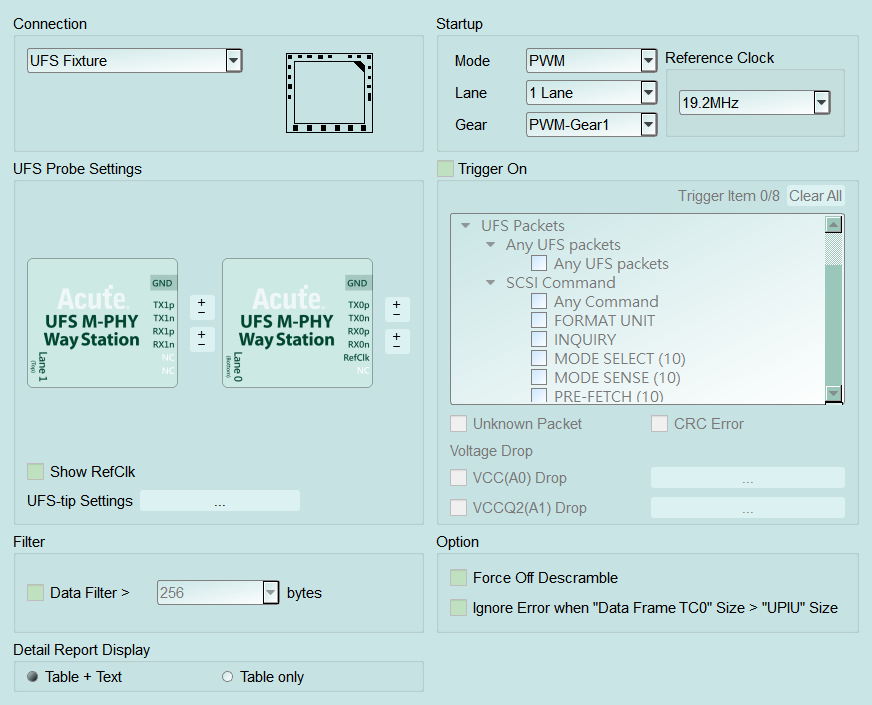Swap polarity of Lane 0 RX0p/RX0n pair

pos(397,341)
